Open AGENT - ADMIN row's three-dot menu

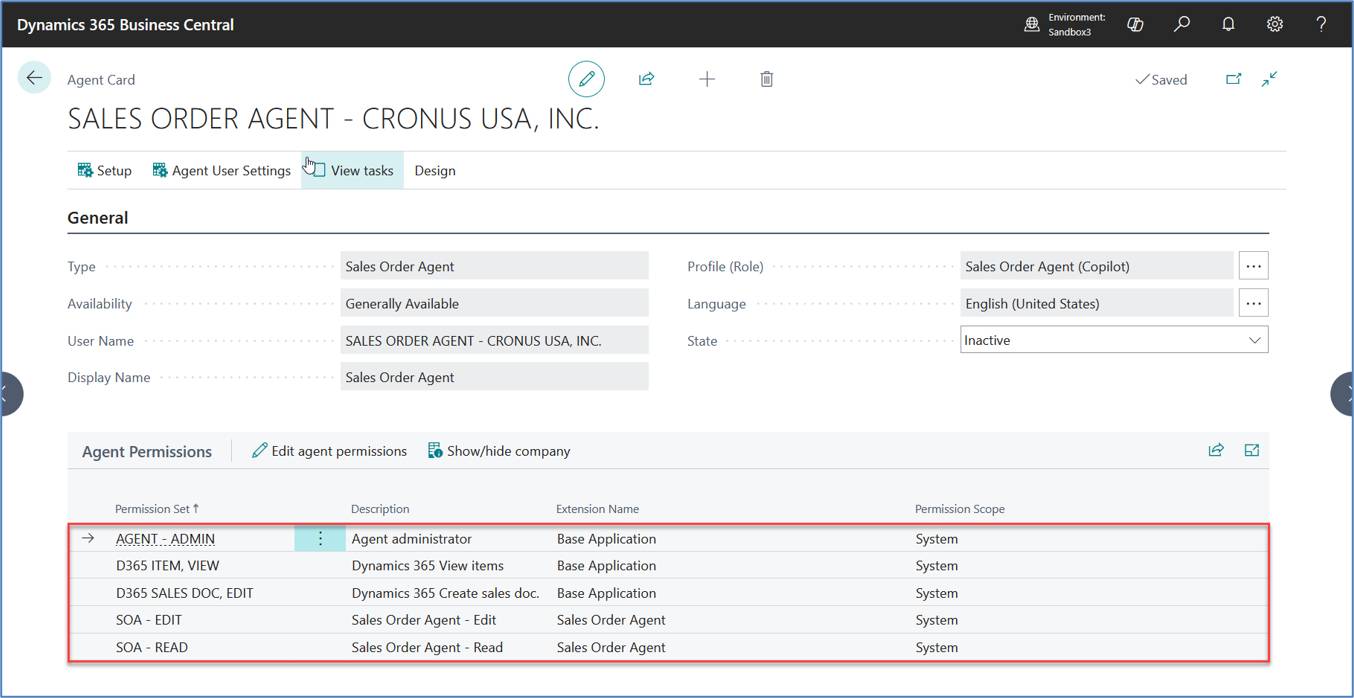[x=320, y=538]
